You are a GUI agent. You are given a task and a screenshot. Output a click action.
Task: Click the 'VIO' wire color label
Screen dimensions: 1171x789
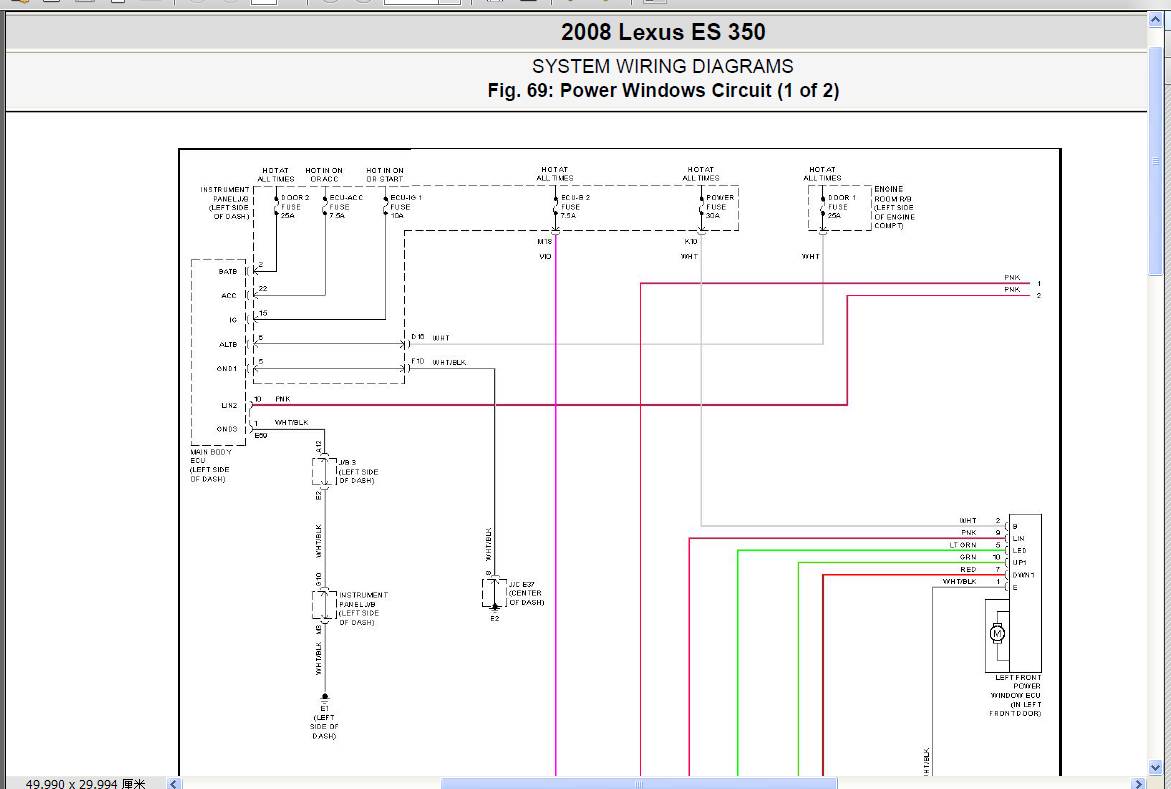click(x=545, y=256)
